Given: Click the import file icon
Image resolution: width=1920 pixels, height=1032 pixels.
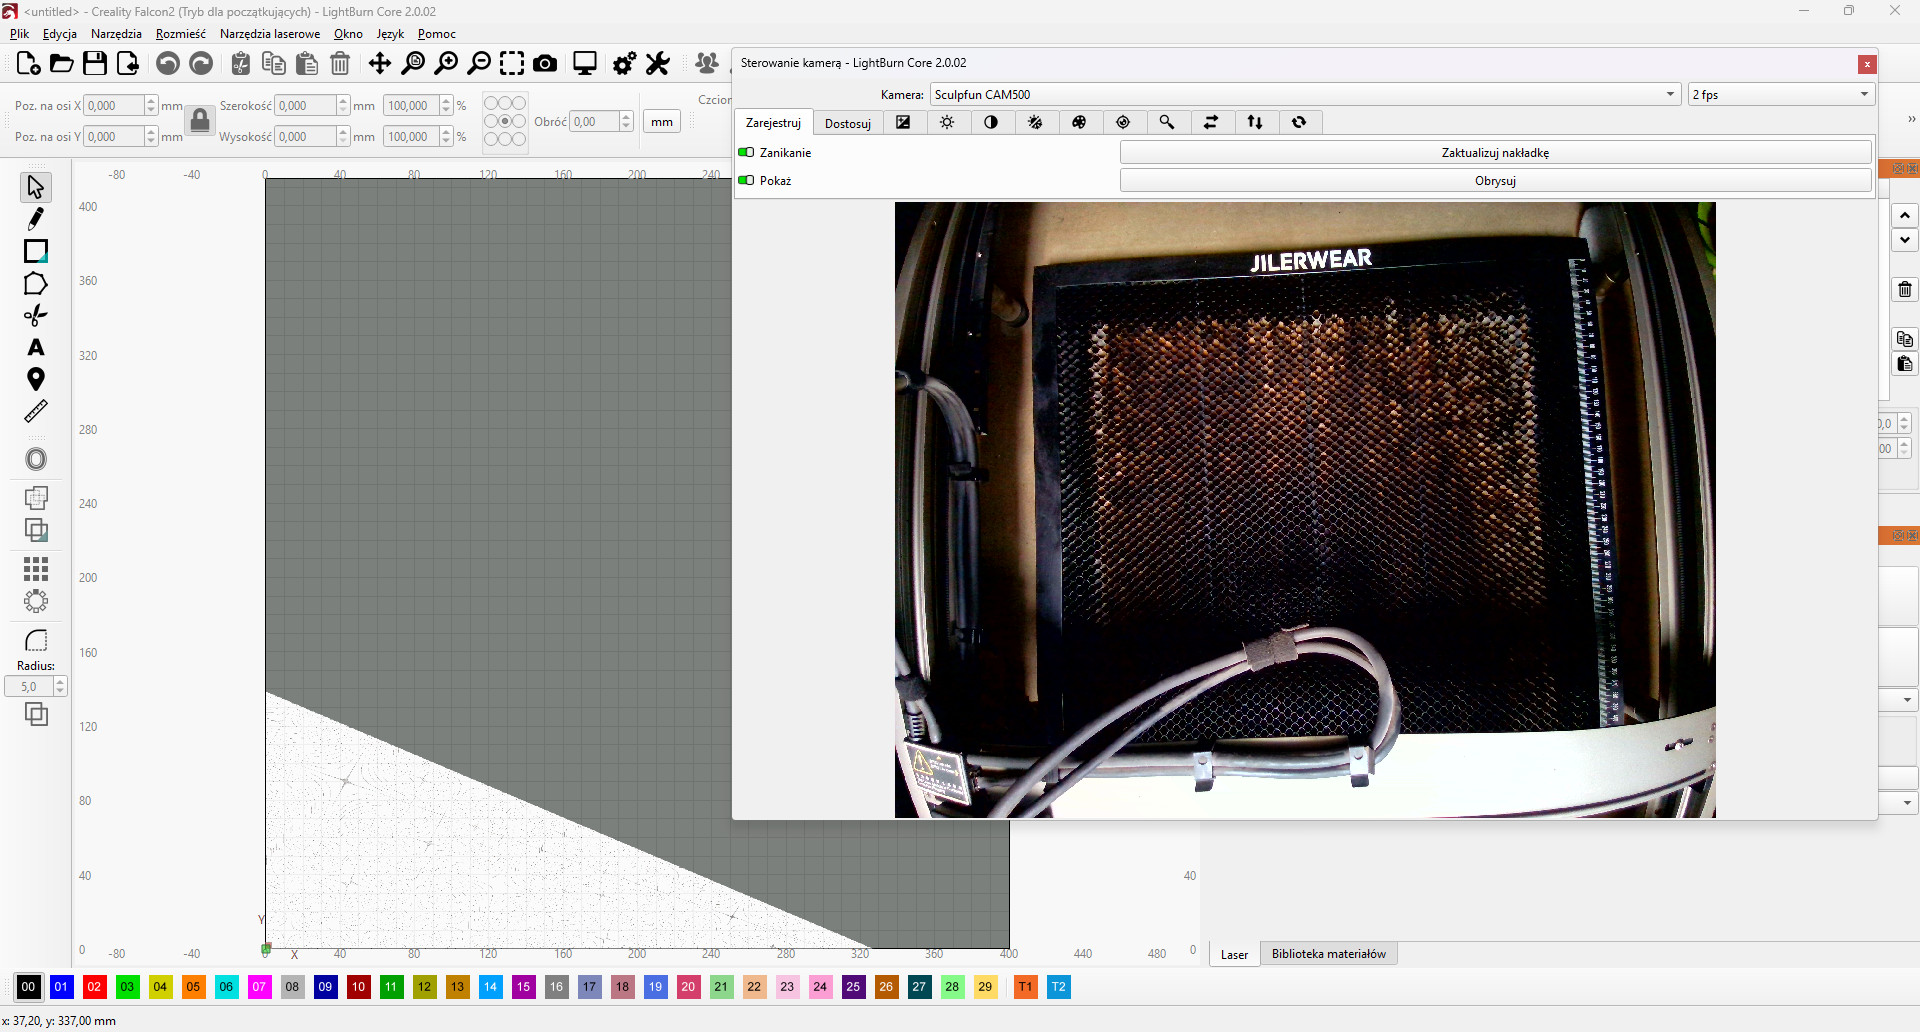Looking at the screenshot, I should click(128, 64).
